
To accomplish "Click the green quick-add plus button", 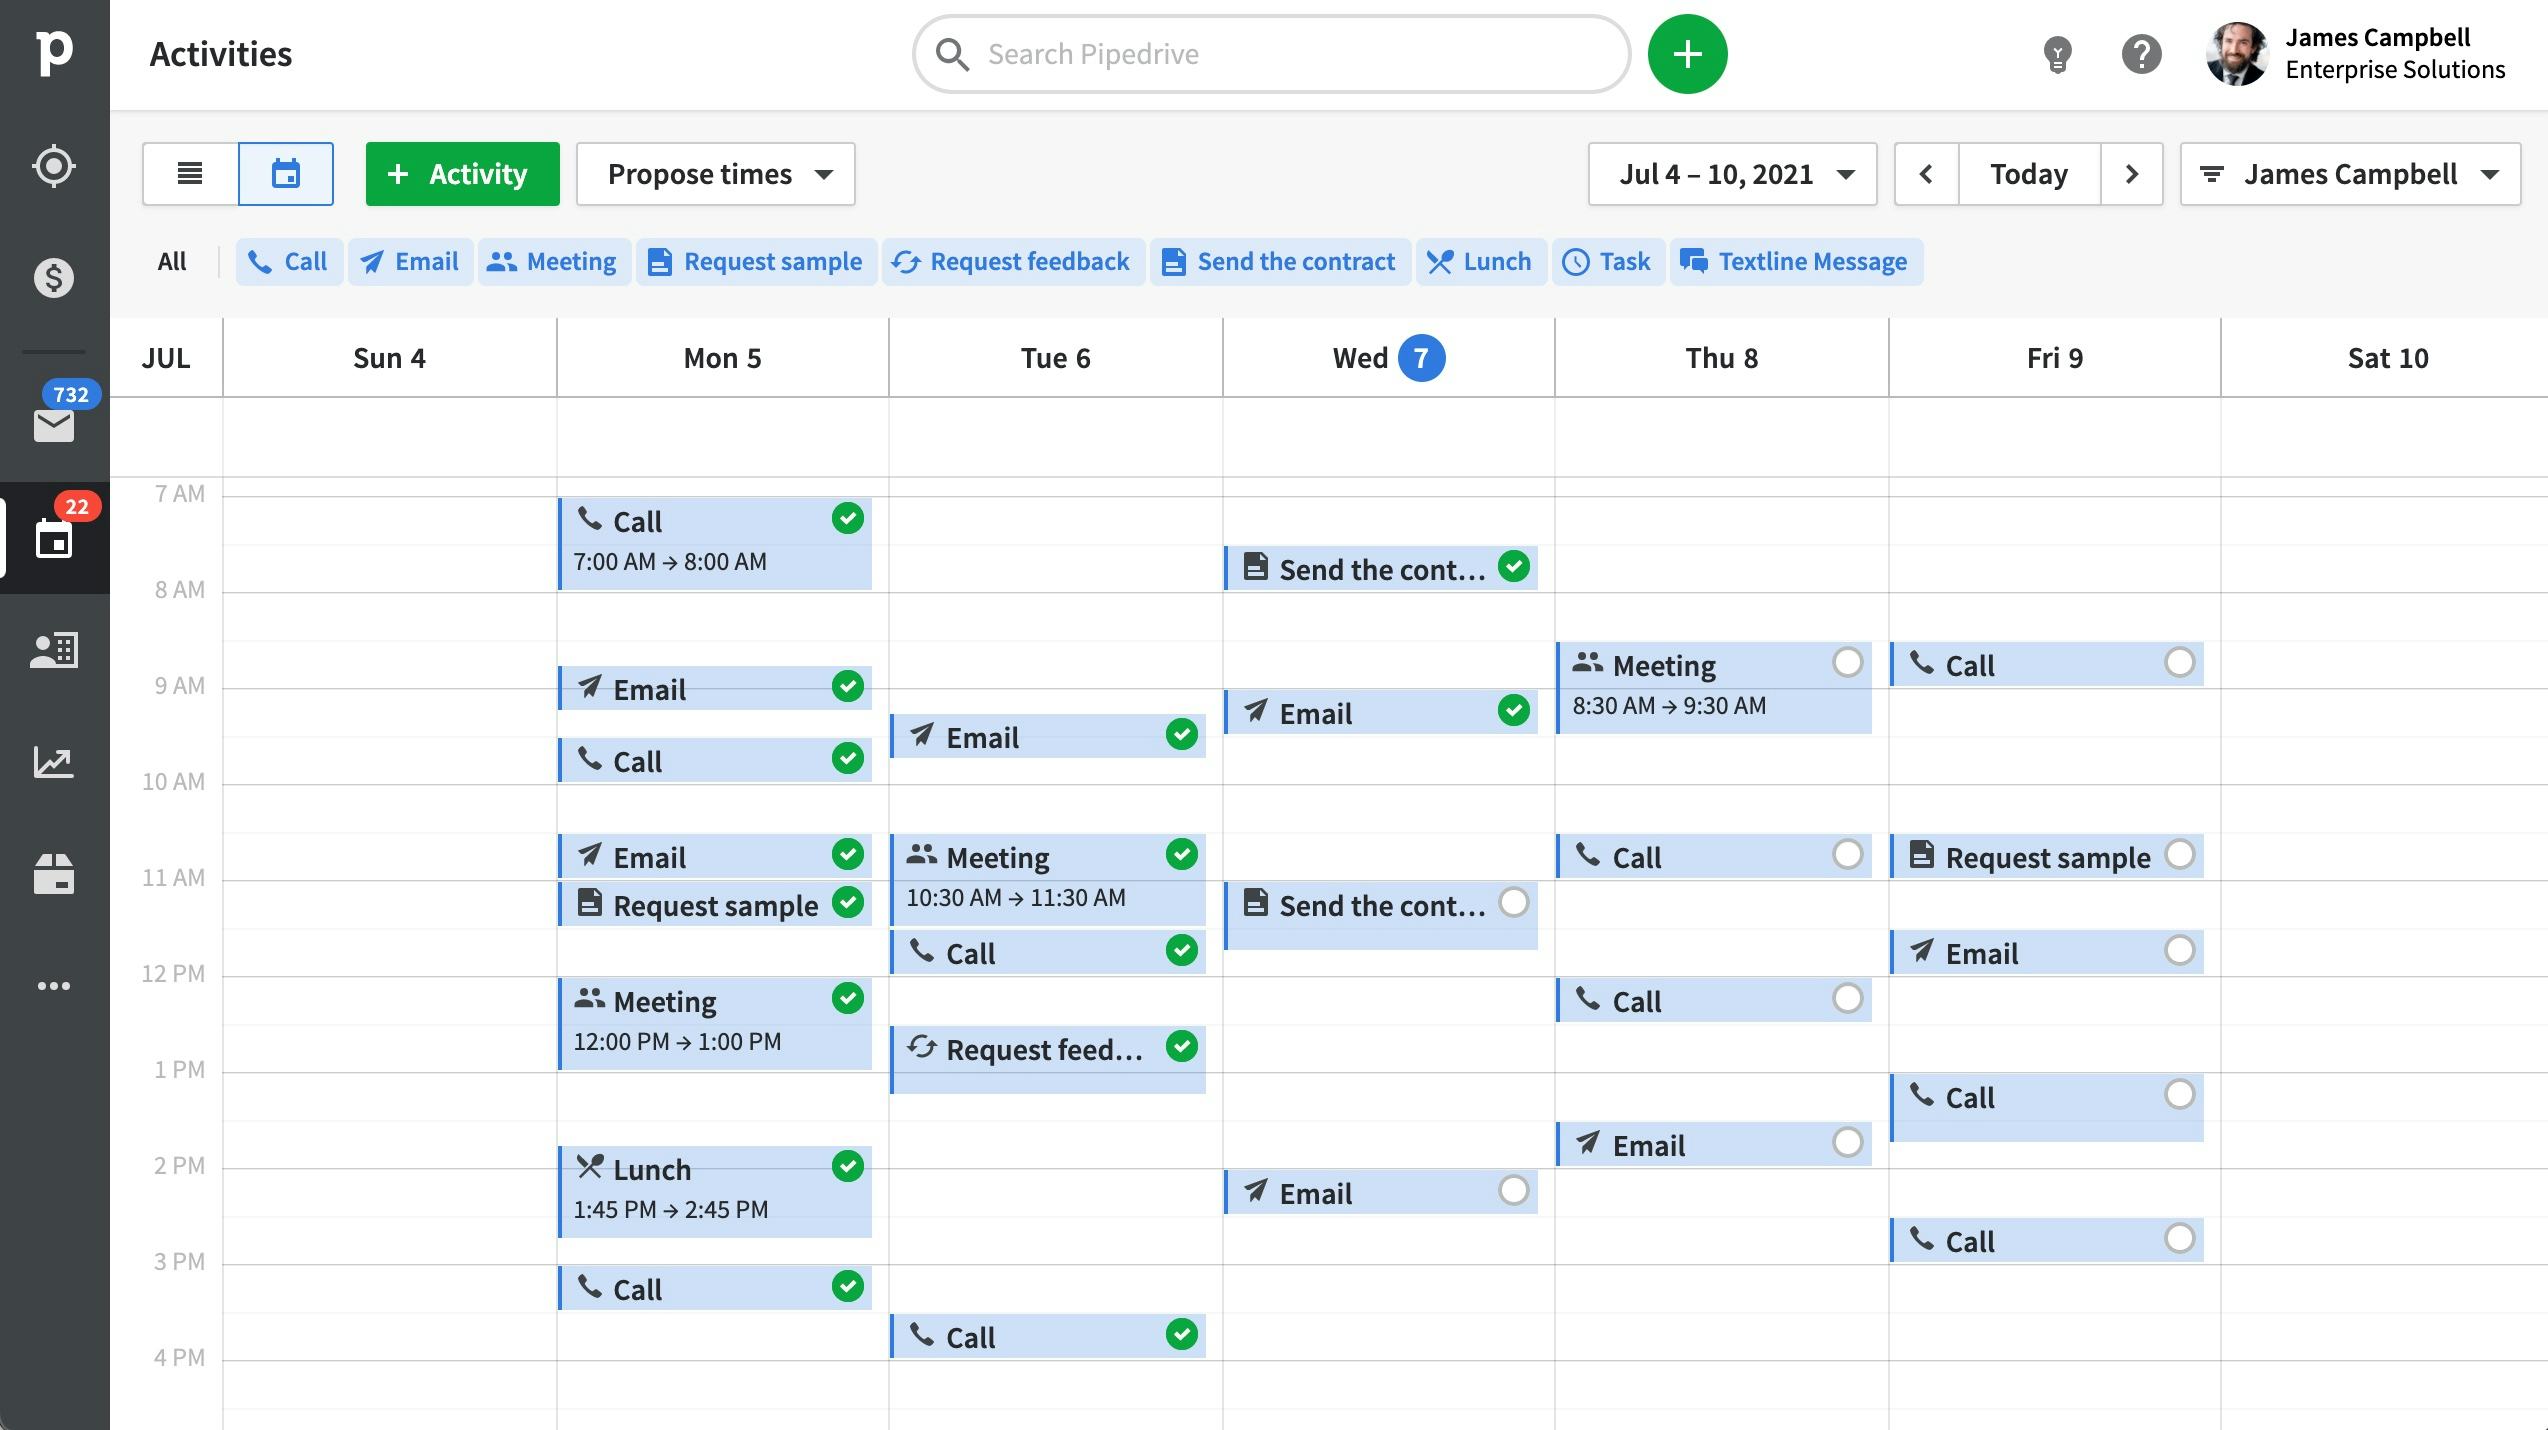I will 1687,54.
